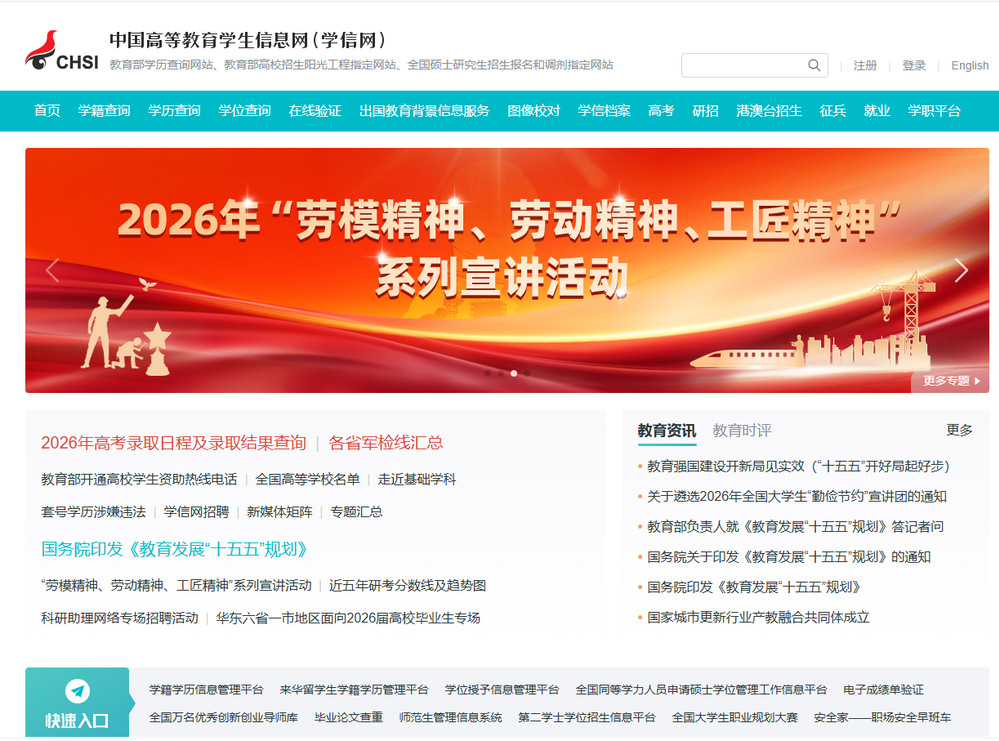999x741 pixels.
Task: Open news 国家城市更新行业产教融合共同体成立
Action: [x=758, y=617]
